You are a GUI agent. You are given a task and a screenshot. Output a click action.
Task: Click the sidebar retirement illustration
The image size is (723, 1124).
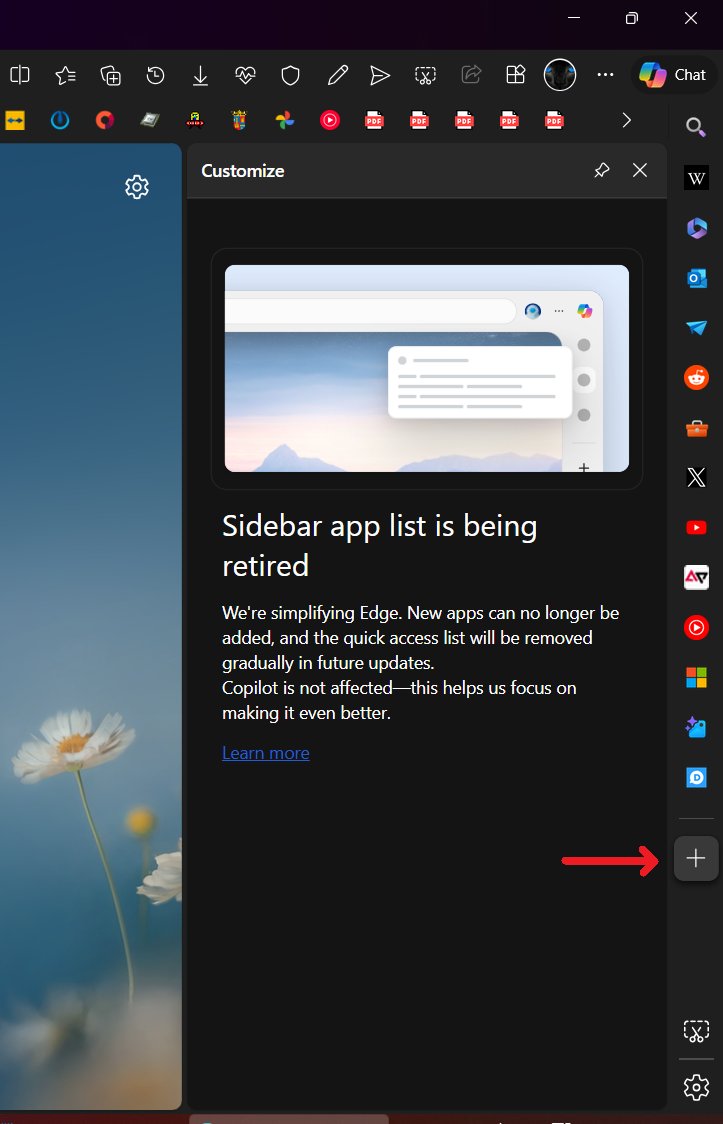(427, 368)
